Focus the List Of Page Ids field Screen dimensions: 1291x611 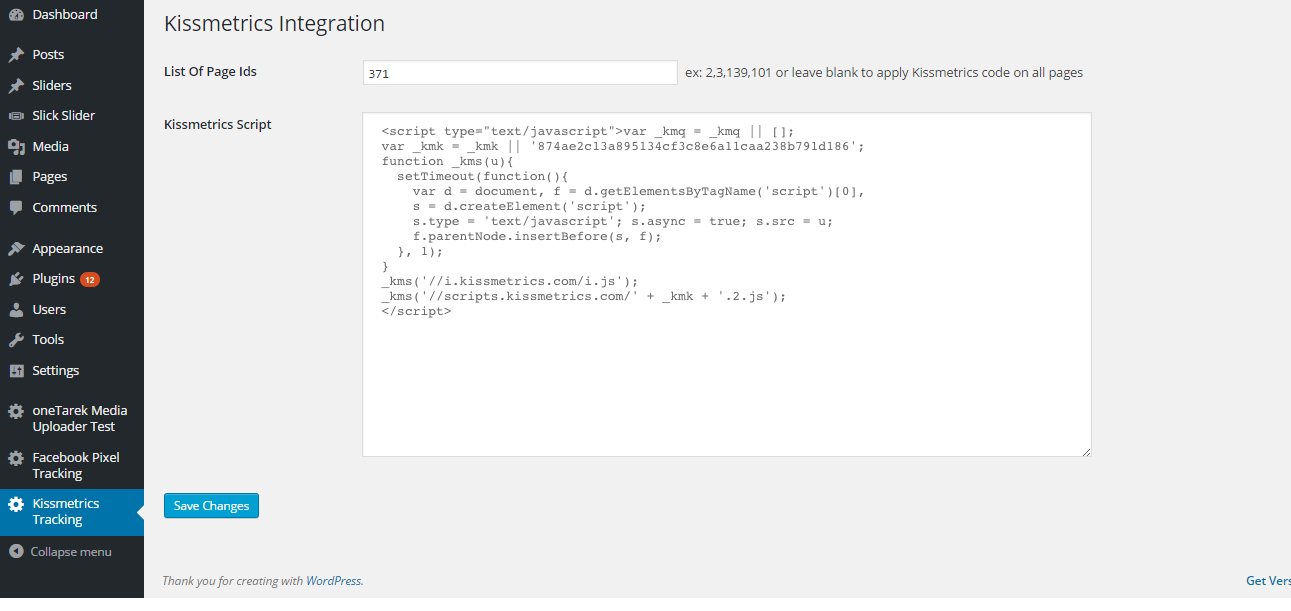coord(520,73)
